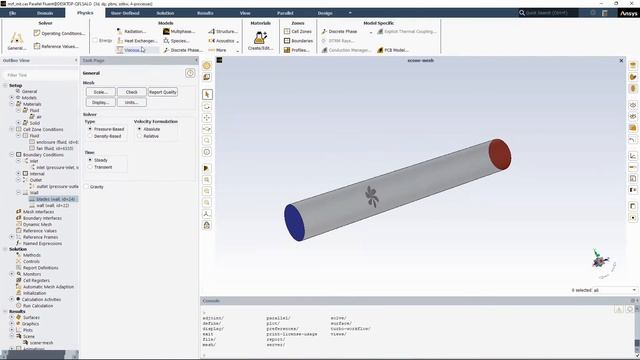The image size is (640, 360).
Task: Switch to the Solution ribbon tab
Action: [165, 13]
